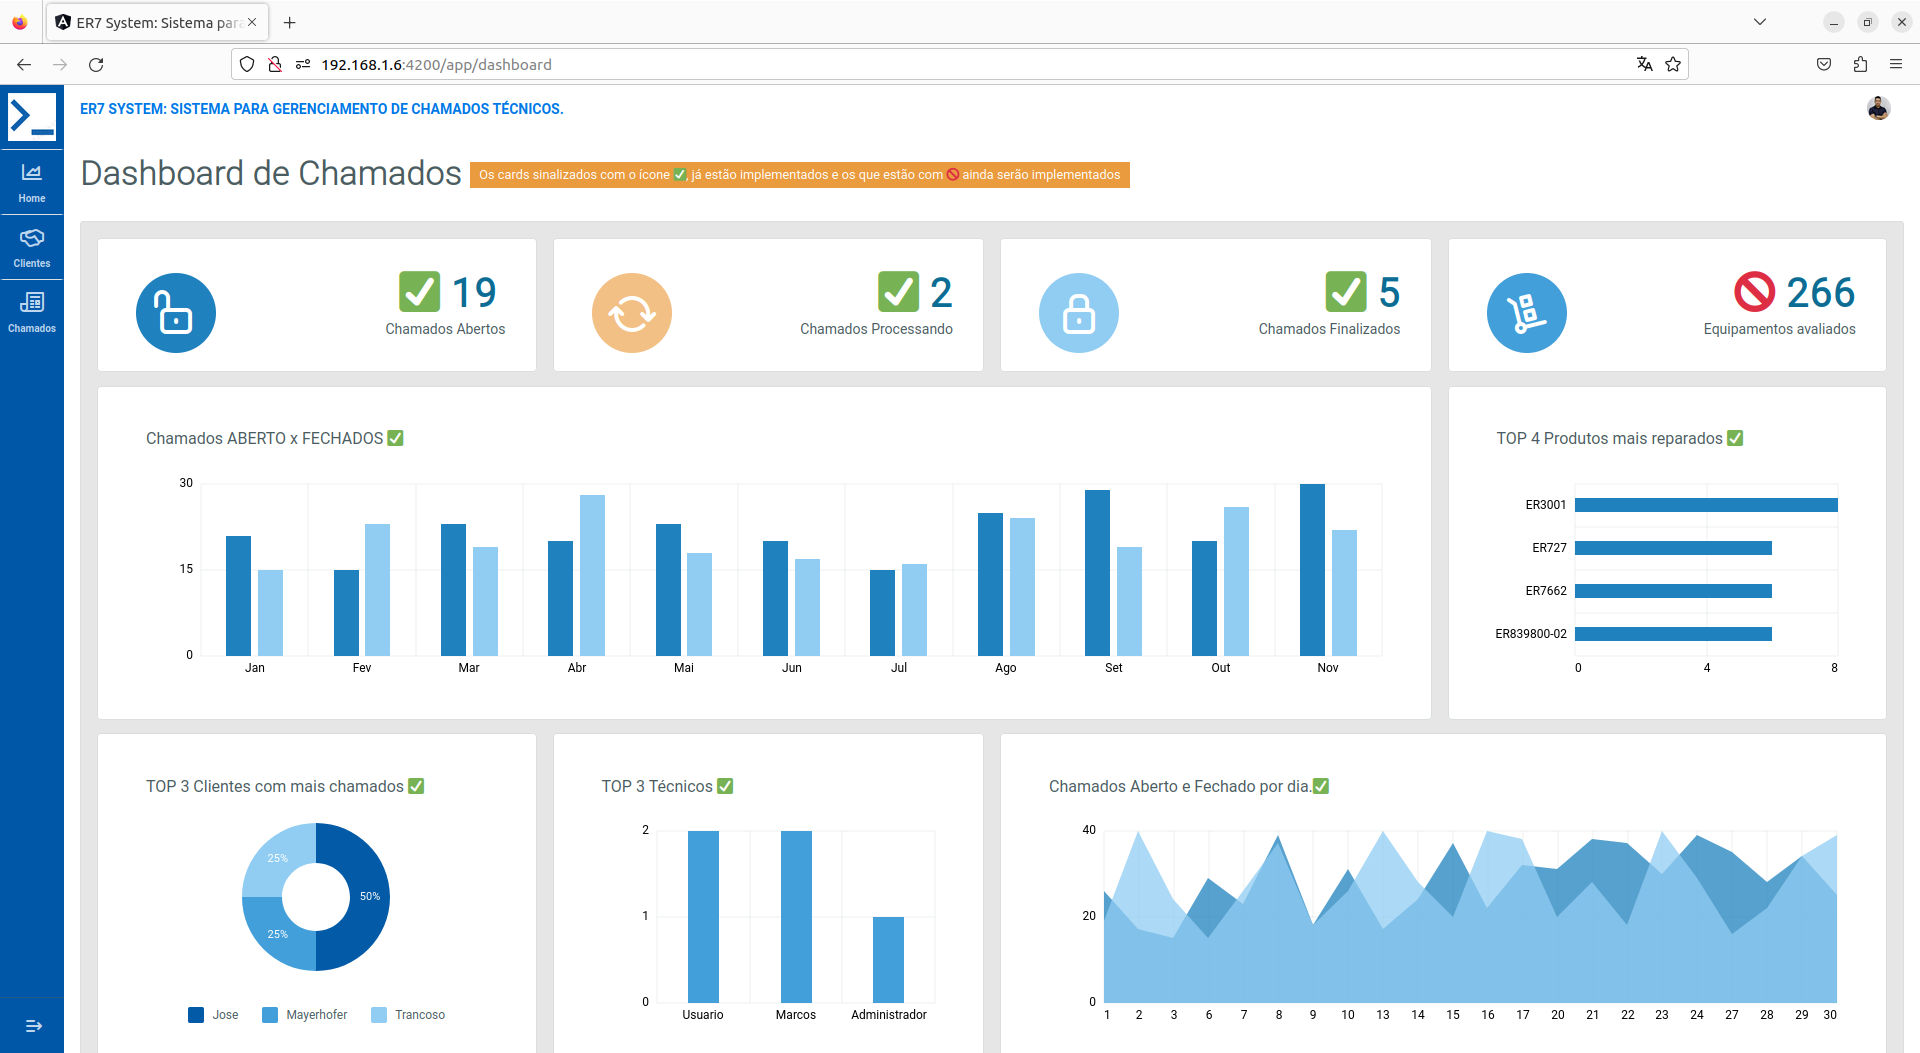Screen dimensions: 1920x1053
Task: Click the insecure connection padlock icon
Action: [275, 64]
